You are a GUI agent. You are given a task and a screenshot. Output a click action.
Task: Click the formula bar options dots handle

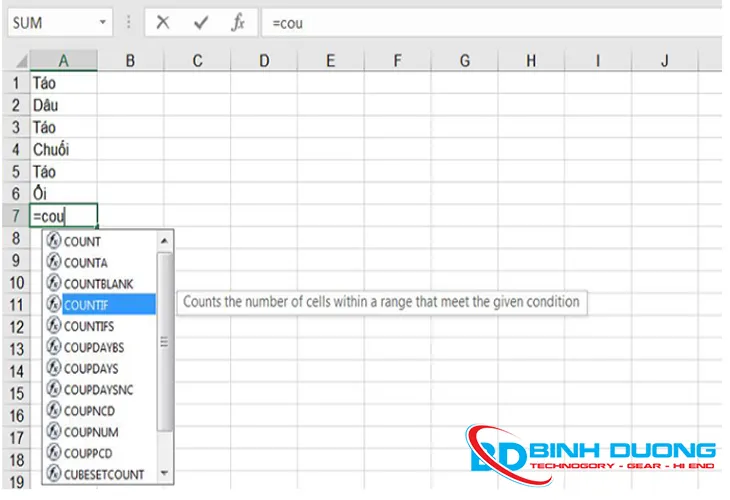128,22
